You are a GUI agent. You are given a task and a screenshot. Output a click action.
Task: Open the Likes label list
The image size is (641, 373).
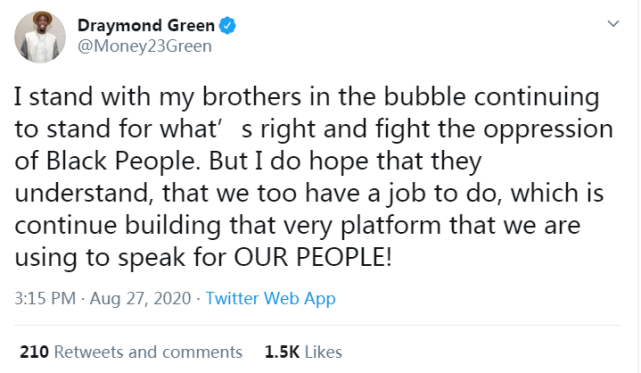click(323, 352)
